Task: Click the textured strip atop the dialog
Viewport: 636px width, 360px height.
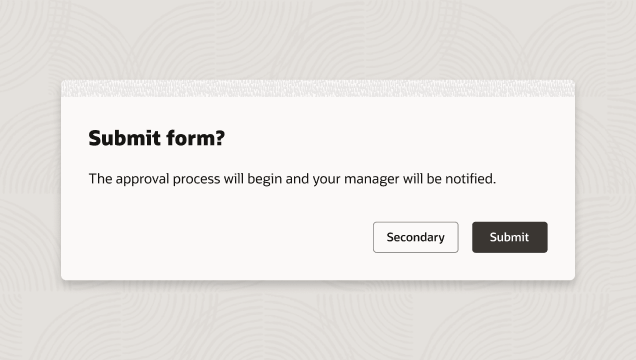Action: click(x=318, y=88)
